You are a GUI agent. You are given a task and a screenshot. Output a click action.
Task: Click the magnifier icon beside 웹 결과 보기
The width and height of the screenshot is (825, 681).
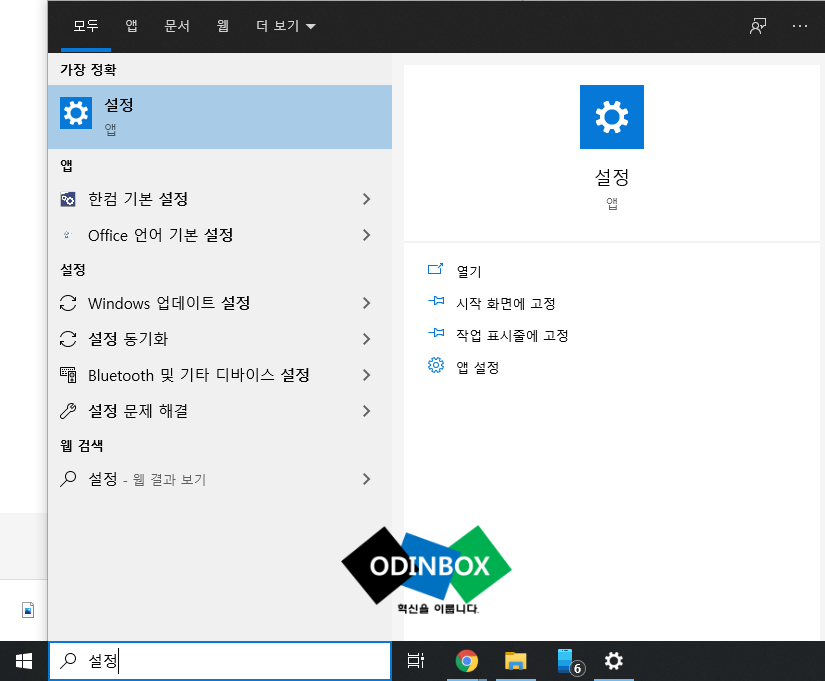[x=68, y=479]
